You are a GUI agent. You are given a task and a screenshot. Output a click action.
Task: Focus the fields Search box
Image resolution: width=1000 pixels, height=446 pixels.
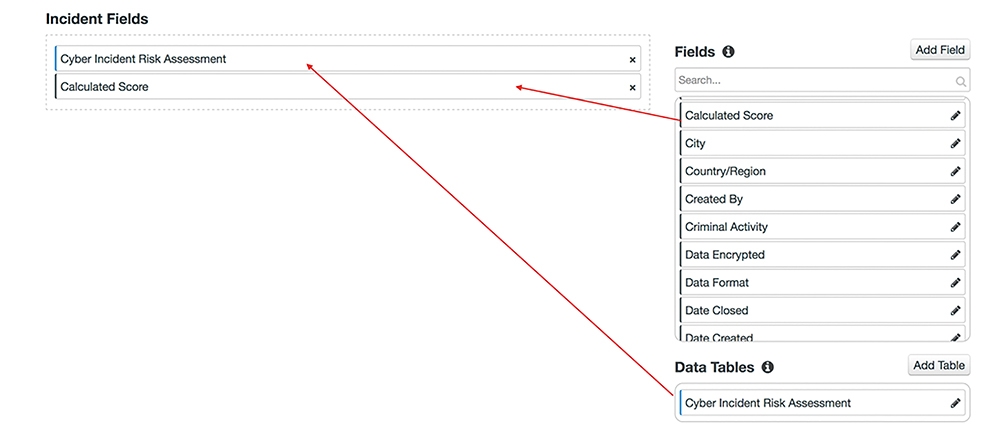tap(810, 80)
